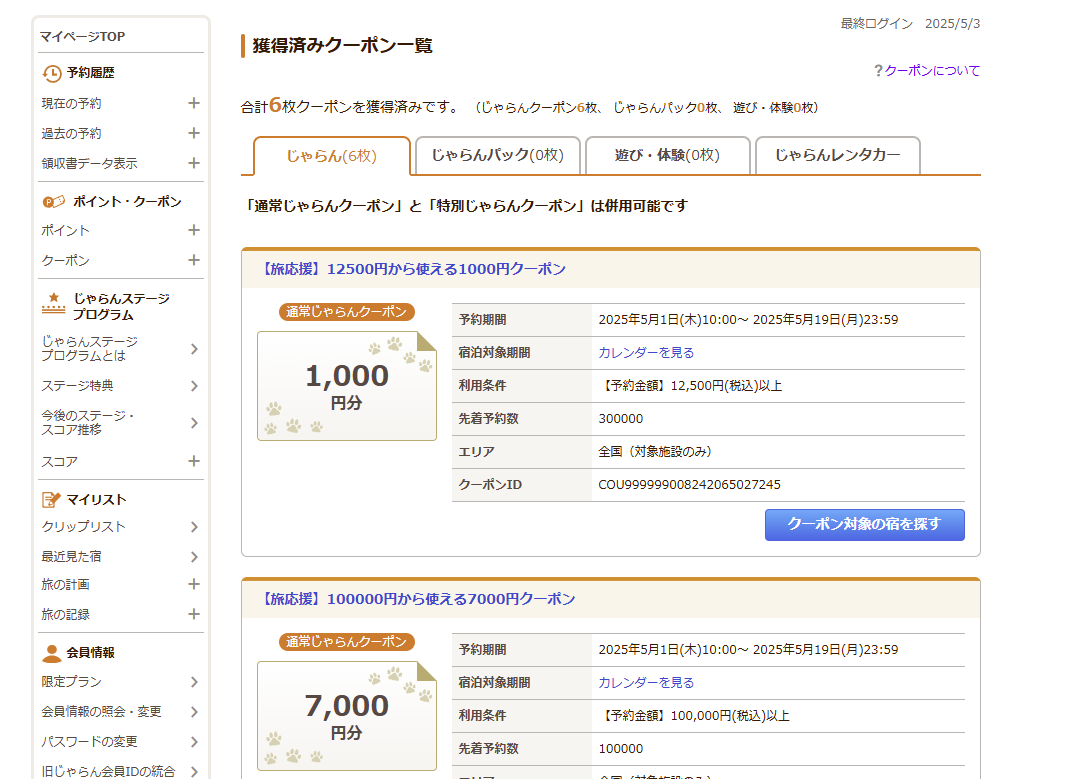1065x779 pixels.
Task: Expand 領収書データ表示 plus icon
Action: tap(194, 163)
